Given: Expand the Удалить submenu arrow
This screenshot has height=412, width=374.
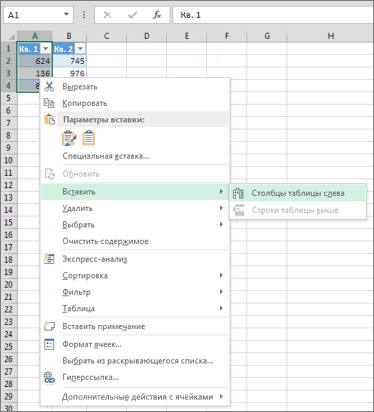Looking at the screenshot, I should [x=221, y=208].
